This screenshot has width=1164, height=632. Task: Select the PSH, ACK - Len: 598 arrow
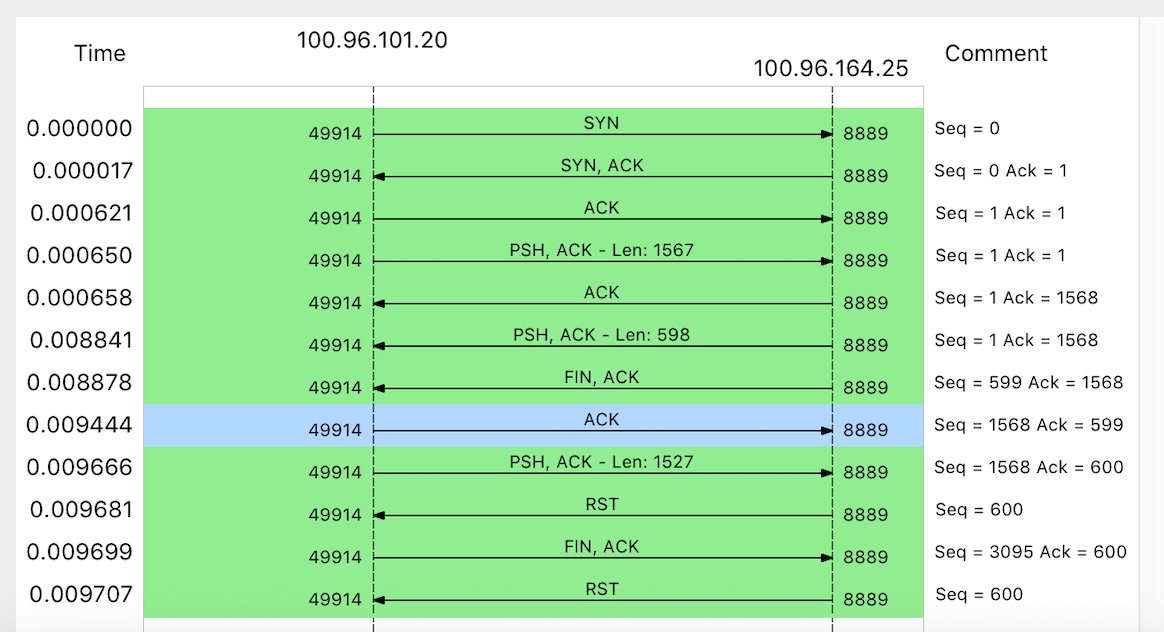click(x=600, y=343)
